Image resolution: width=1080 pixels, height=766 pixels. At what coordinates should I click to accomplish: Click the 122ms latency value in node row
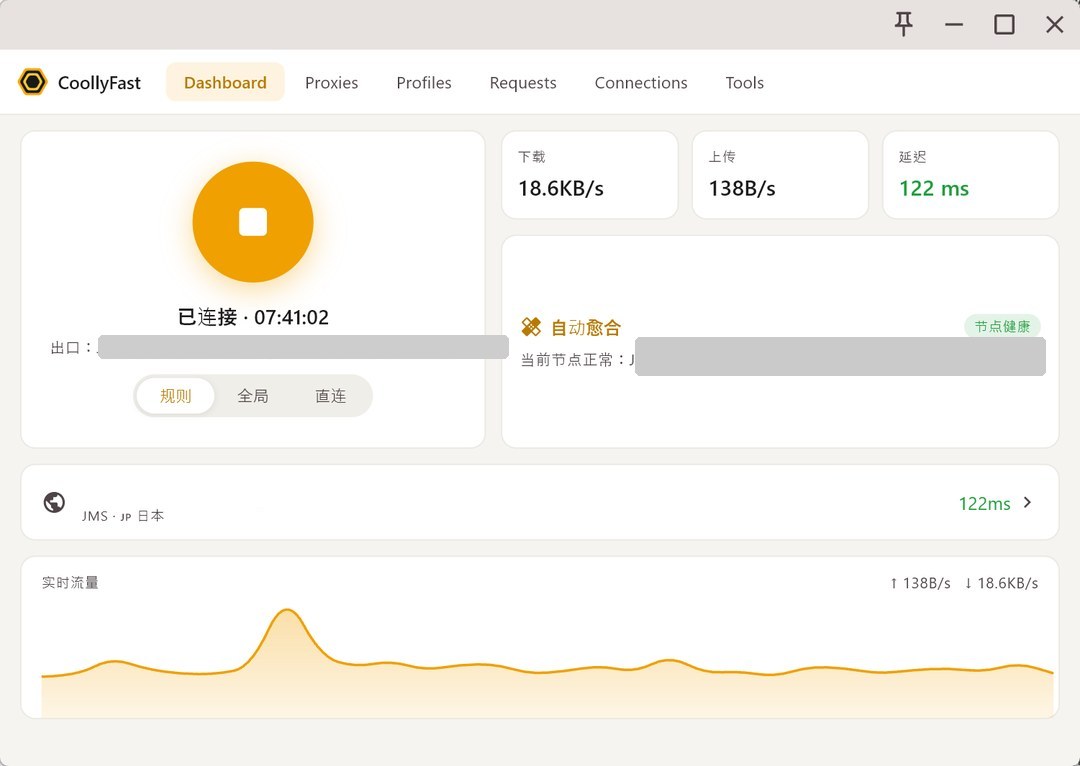(984, 504)
